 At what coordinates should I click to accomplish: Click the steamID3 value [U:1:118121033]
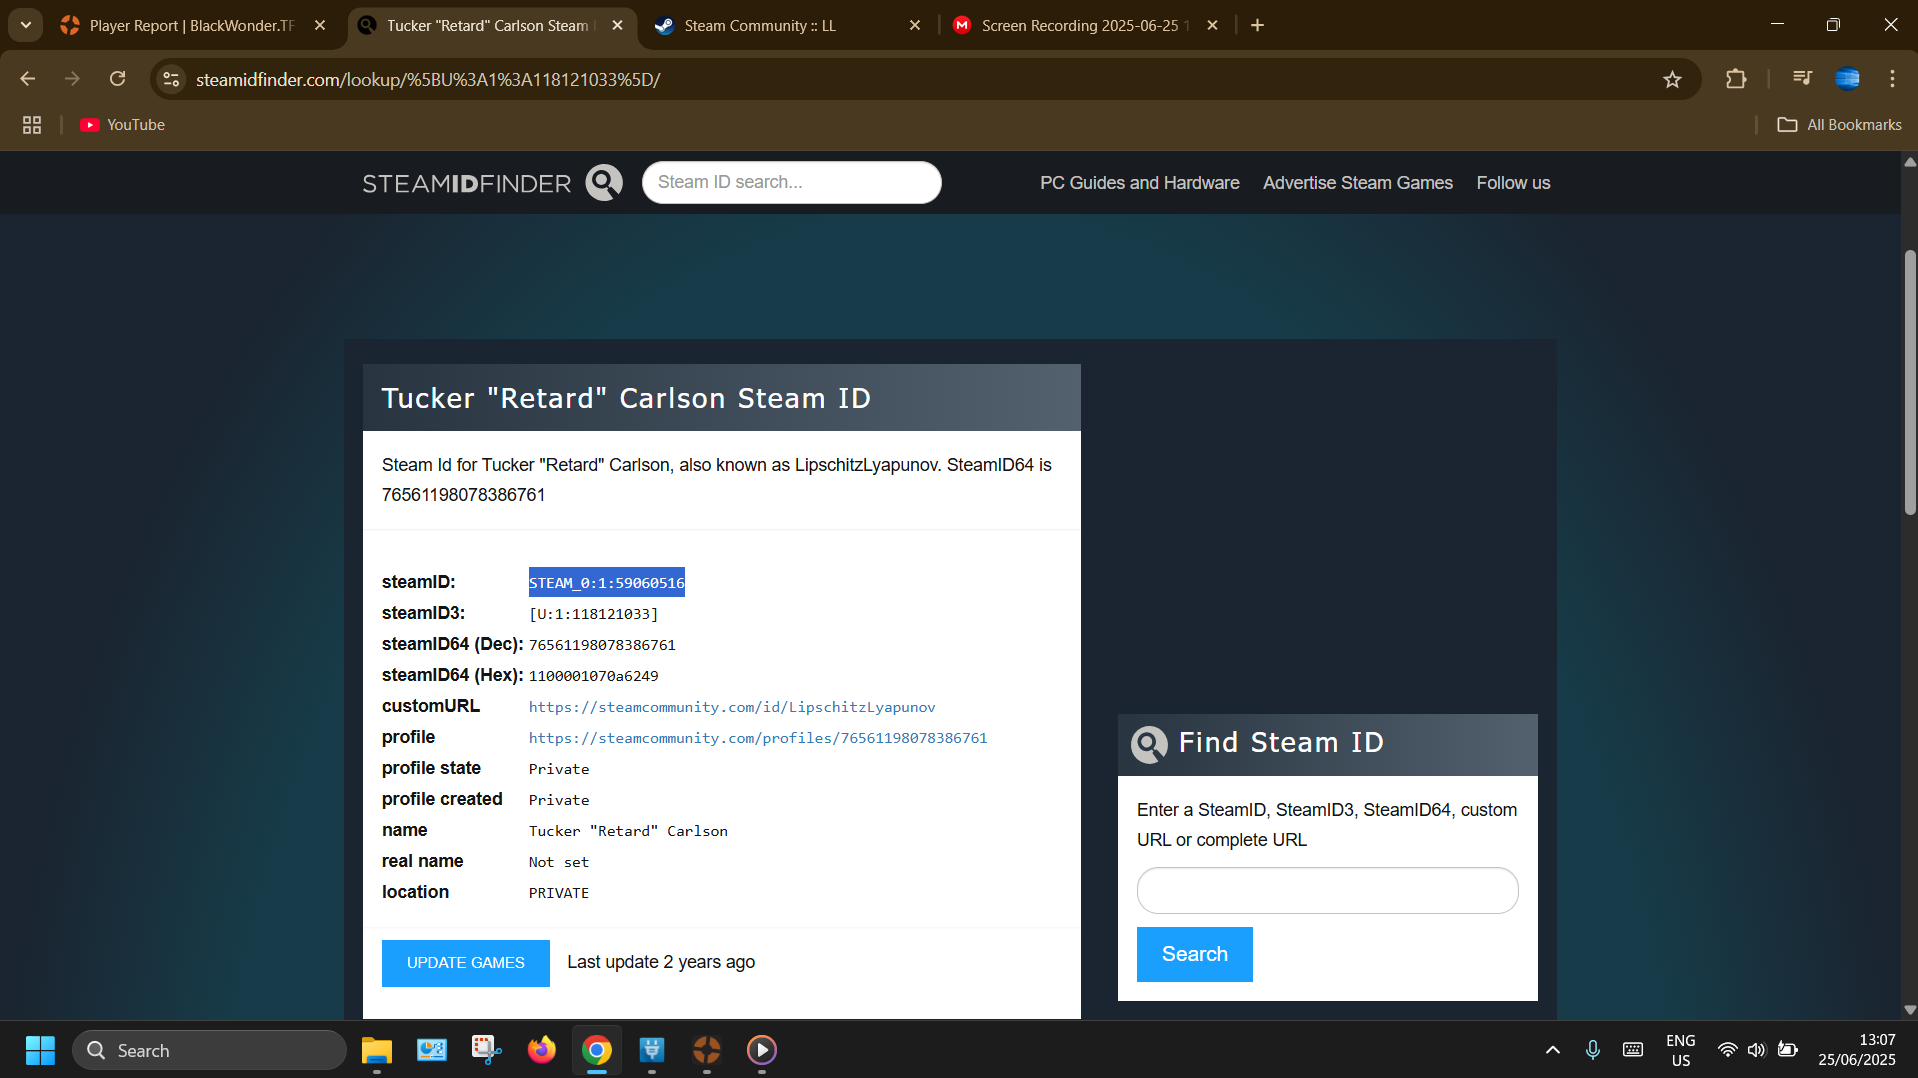click(593, 613)
